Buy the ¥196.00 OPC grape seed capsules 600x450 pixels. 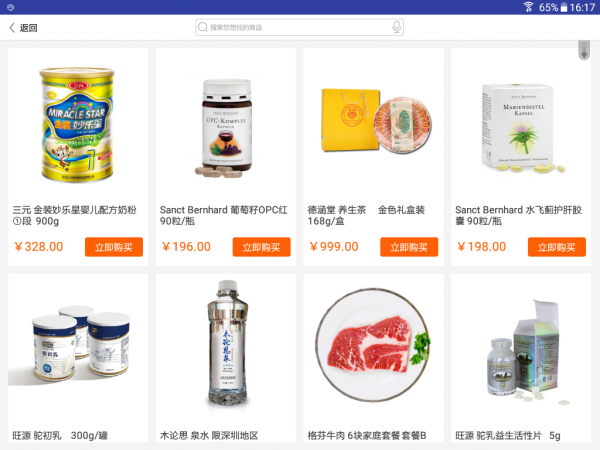point(262,247)
